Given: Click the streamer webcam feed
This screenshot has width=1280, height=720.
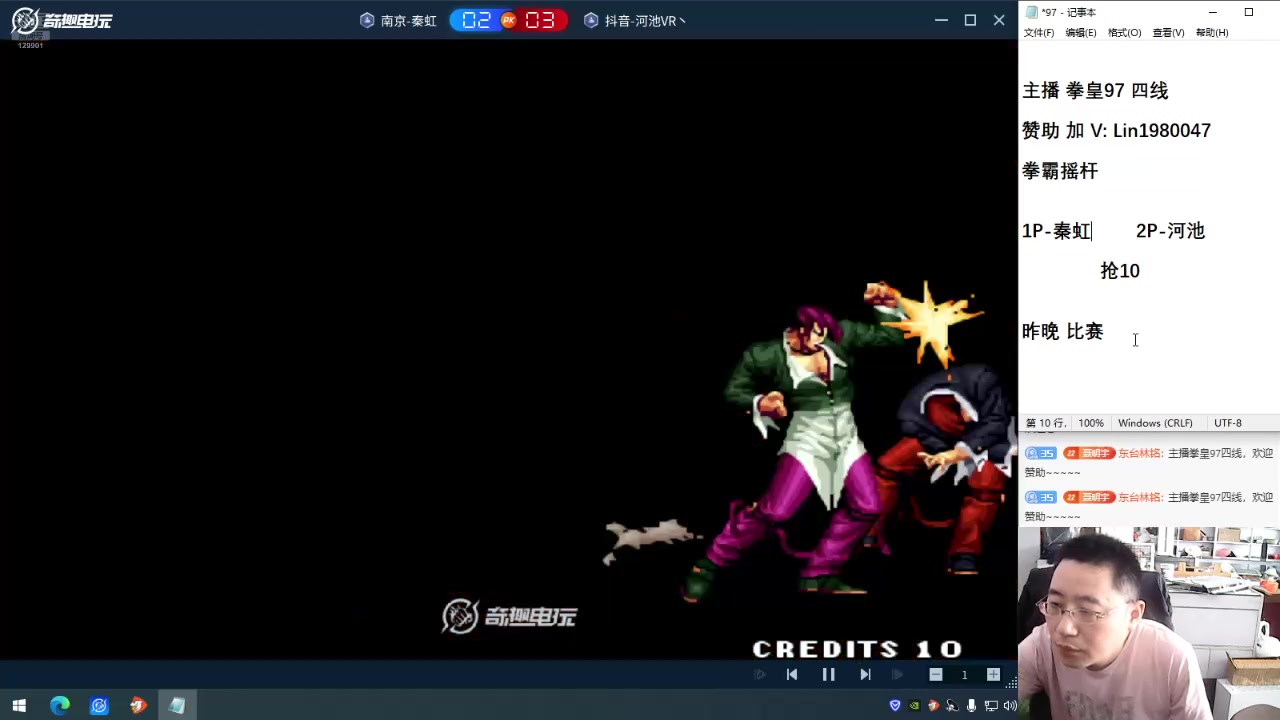Looking at the screenshot, I should point(1149,624).
